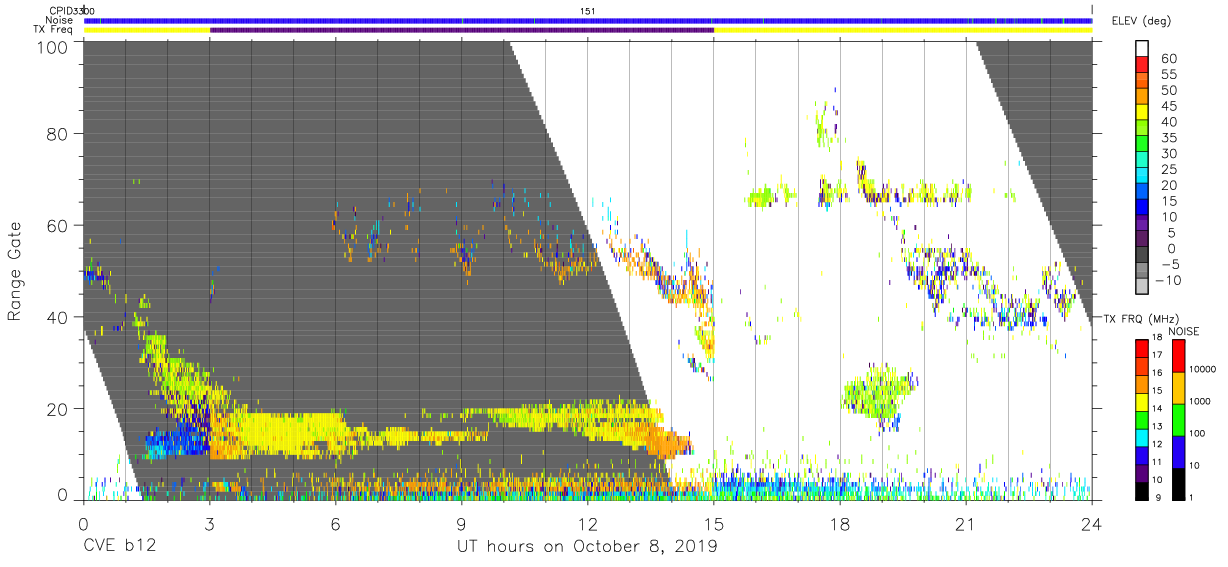Viewport: 1228px width, 567px height.
Task: Click the 'UT hours on October 8, 2019' axis title
Action: pyautogui.click(x=586, y=547)
